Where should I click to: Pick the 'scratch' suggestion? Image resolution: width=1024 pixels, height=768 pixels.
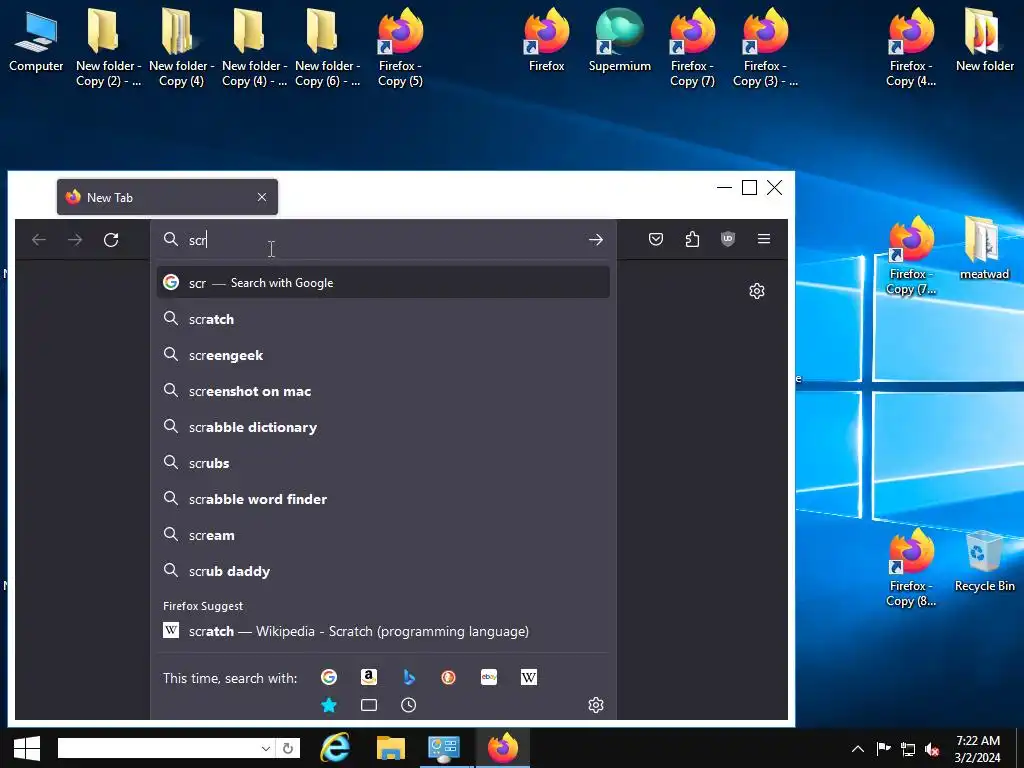pyautogui.click(x=383, y=319)
